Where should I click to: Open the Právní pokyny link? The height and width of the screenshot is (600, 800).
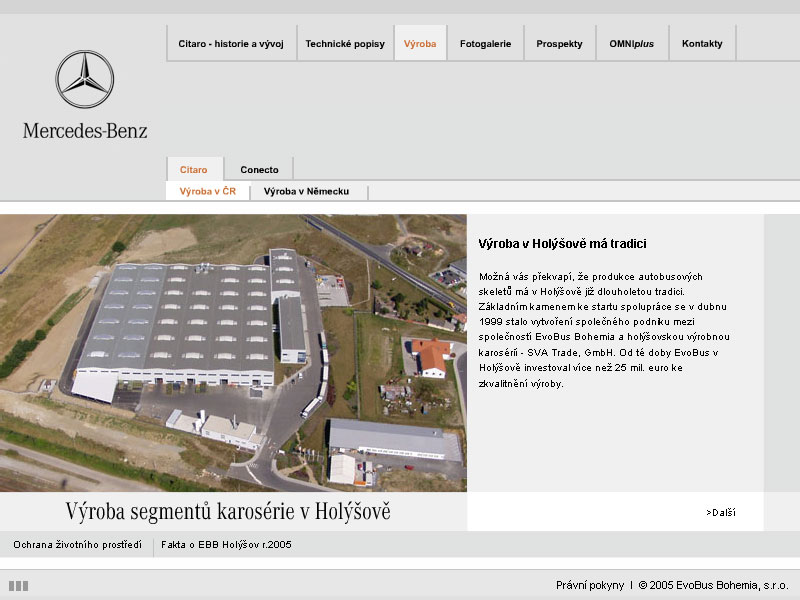click(x=590, y=585)
